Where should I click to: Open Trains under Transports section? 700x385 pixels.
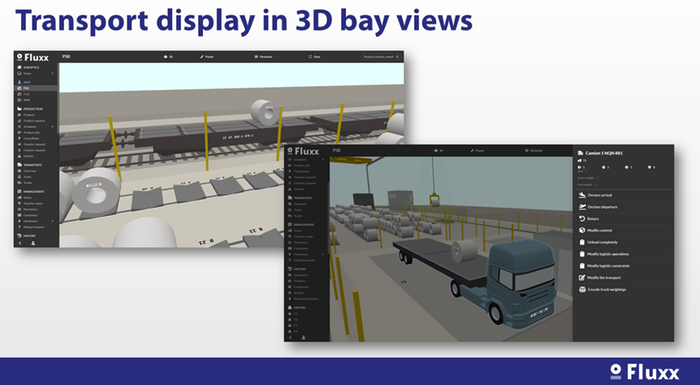[x=27, y=177]
